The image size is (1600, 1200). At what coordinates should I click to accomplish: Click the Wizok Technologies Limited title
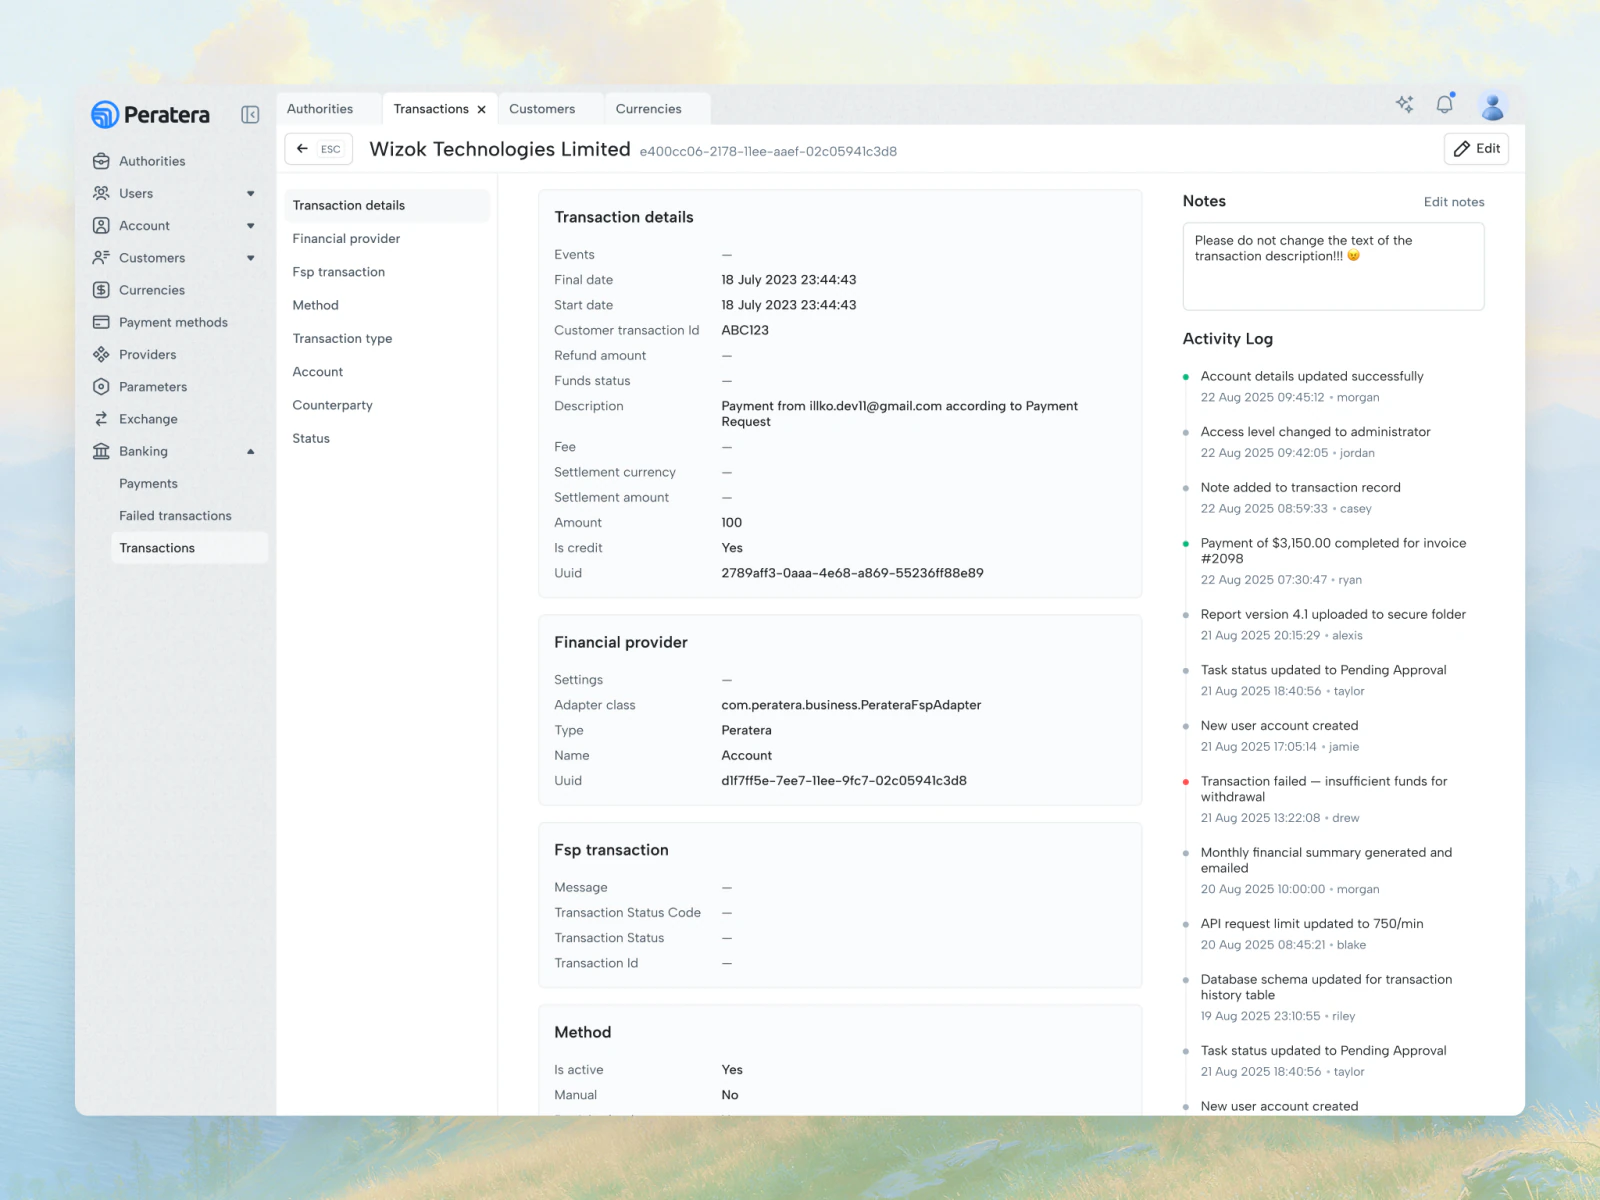pos(500,149)
